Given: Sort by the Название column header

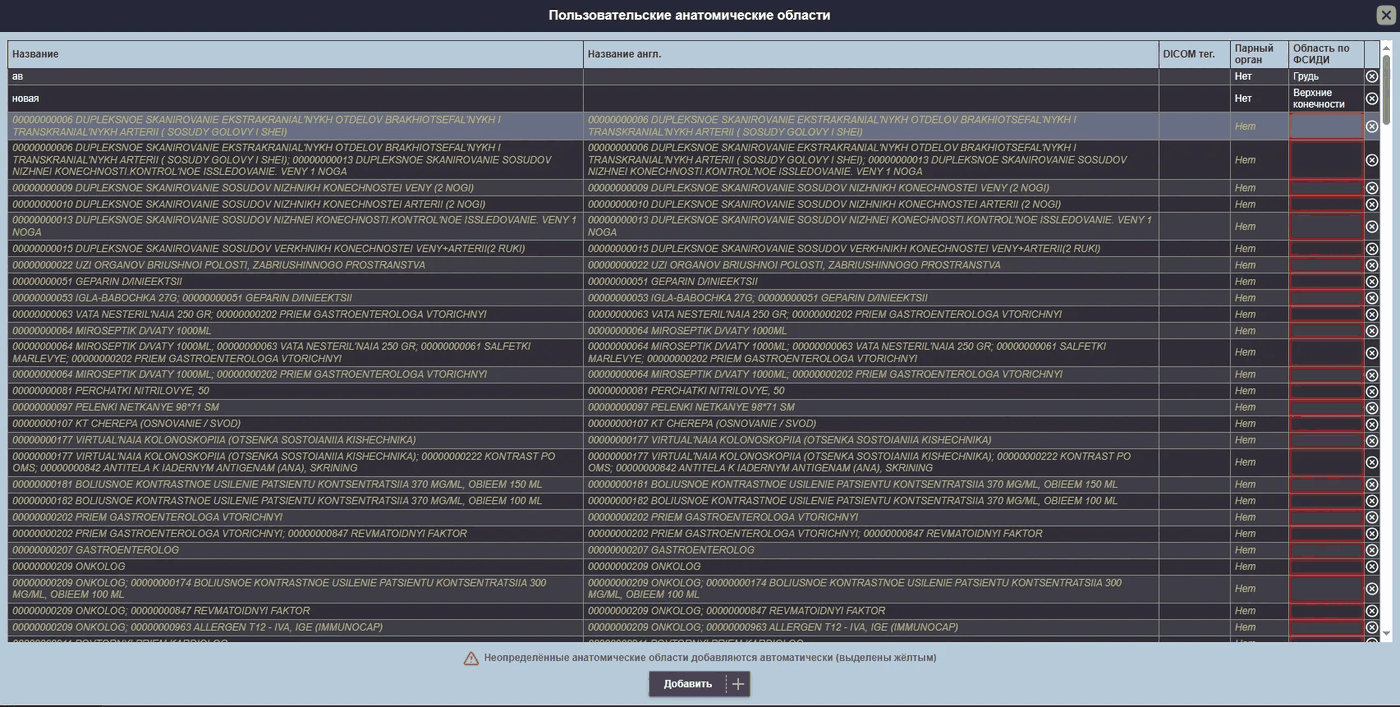Looking at the screenshot, I should click(x=295, y=54).
